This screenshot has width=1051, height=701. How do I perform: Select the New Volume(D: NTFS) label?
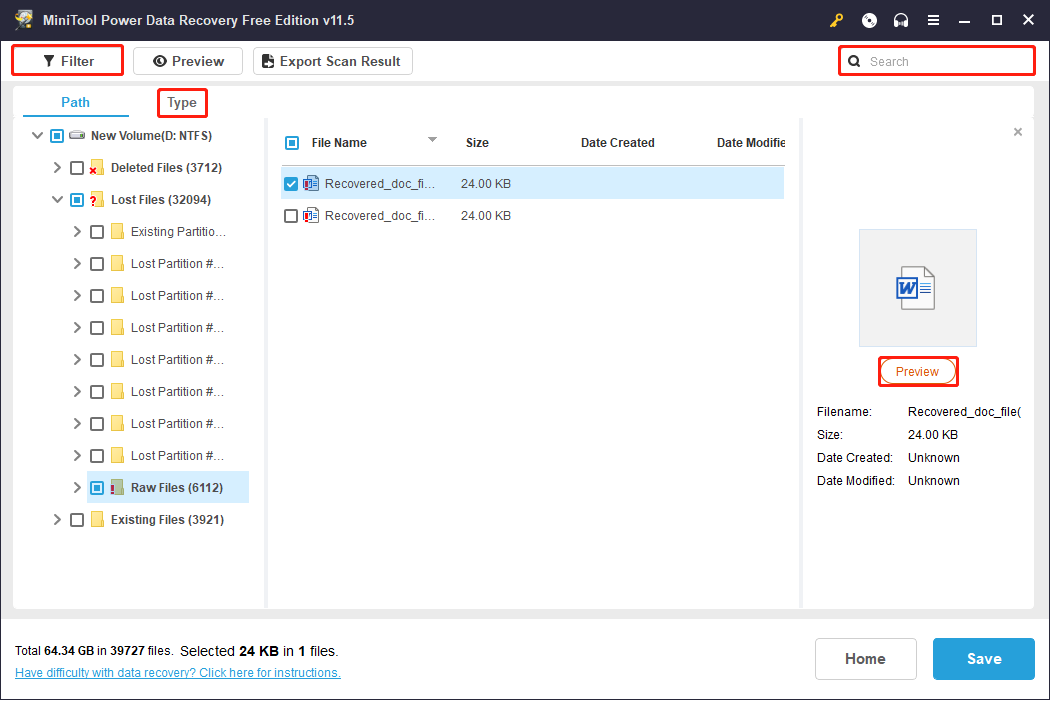151,136
